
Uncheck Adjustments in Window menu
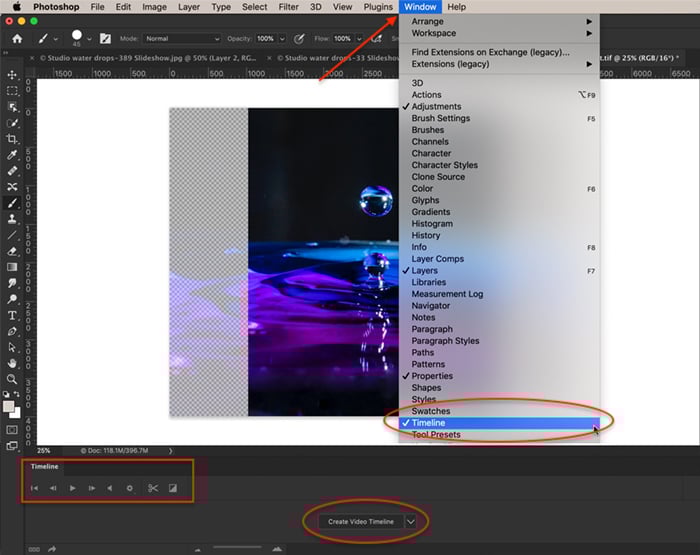click(499, 106)
